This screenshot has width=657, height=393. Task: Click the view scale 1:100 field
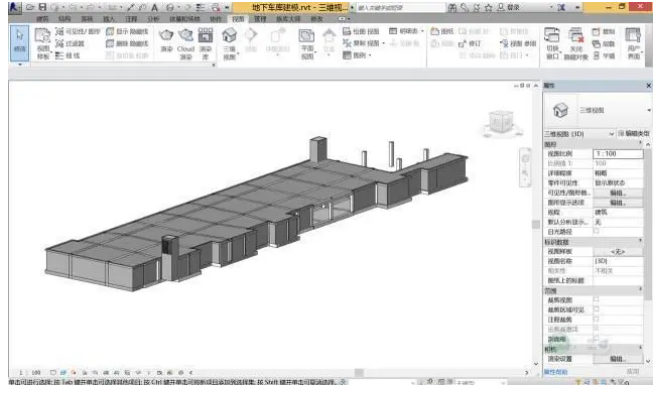[x=618, y=154]
